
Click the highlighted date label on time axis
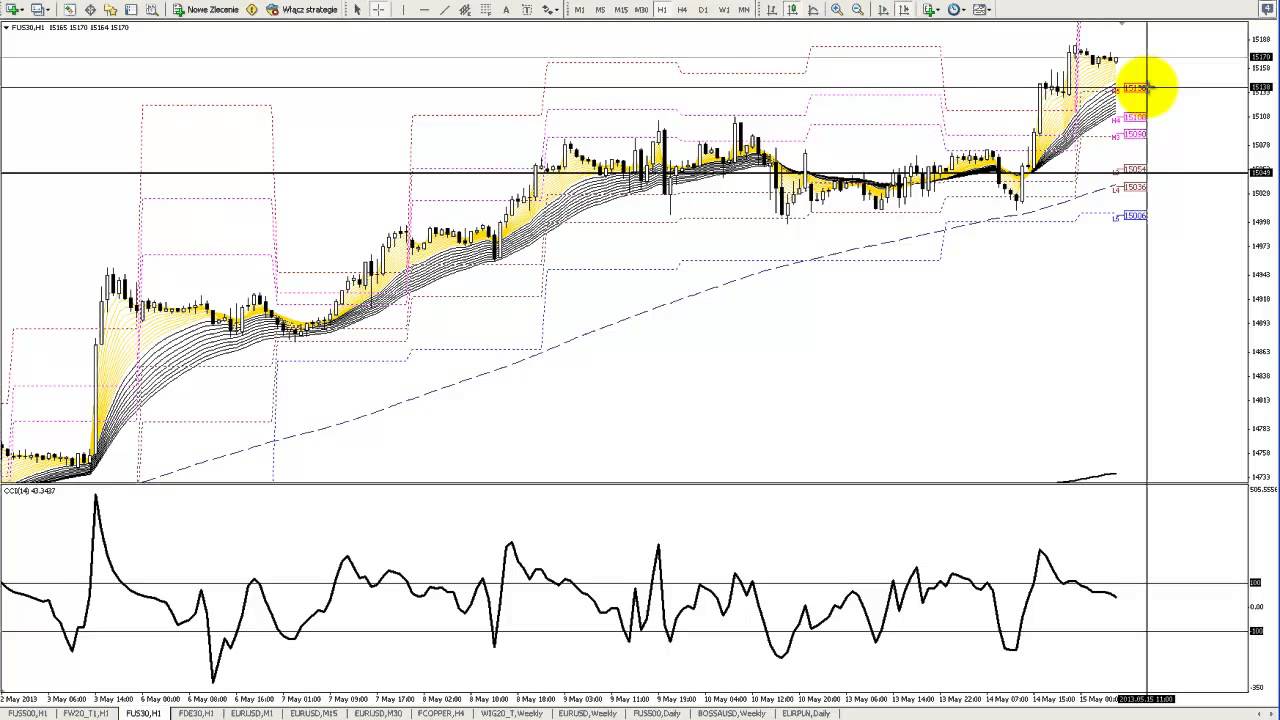click(x=1145, y=699)
